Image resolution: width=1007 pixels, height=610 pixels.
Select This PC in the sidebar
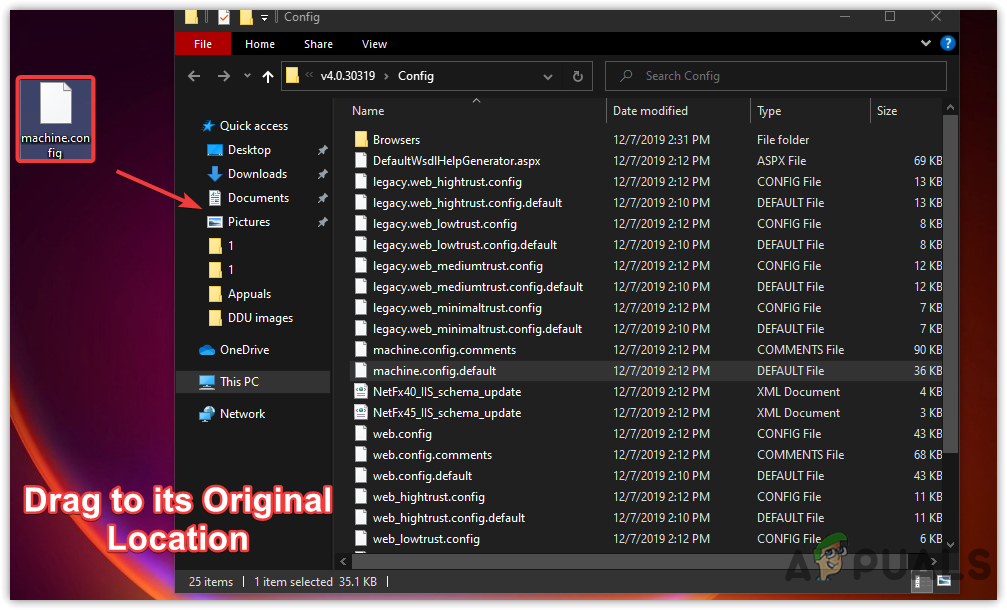click(x=239, y=381)
